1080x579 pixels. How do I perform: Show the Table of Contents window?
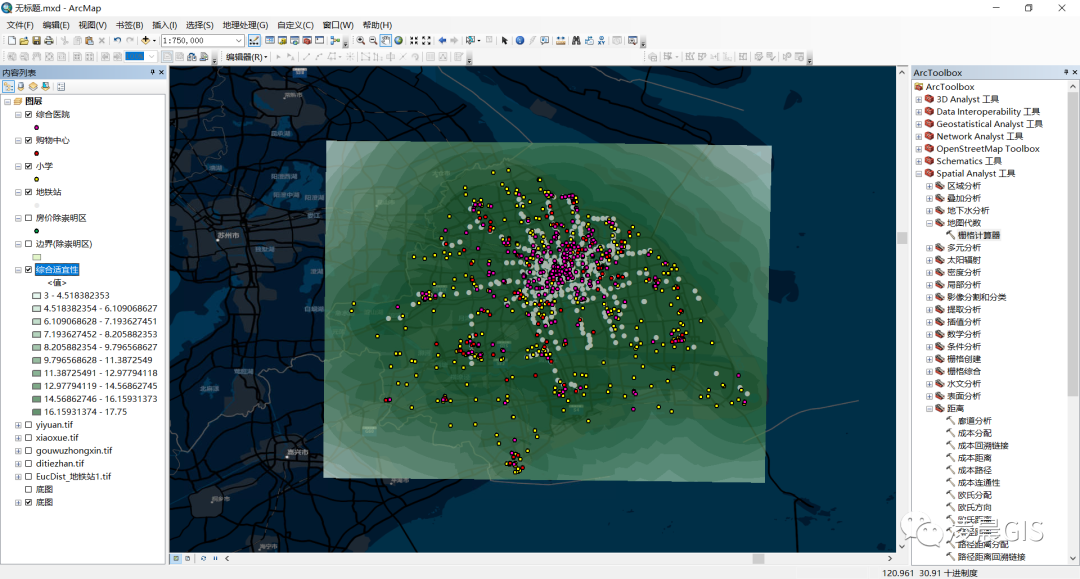270,41
